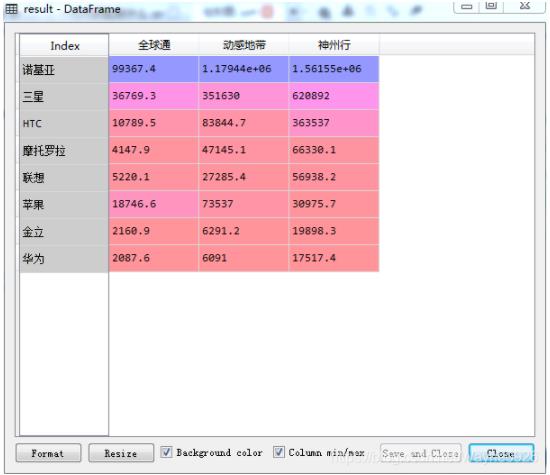Select cell with value 83844.7
Viewport: 550px width, 475px height.
click(x=244, y=123)
